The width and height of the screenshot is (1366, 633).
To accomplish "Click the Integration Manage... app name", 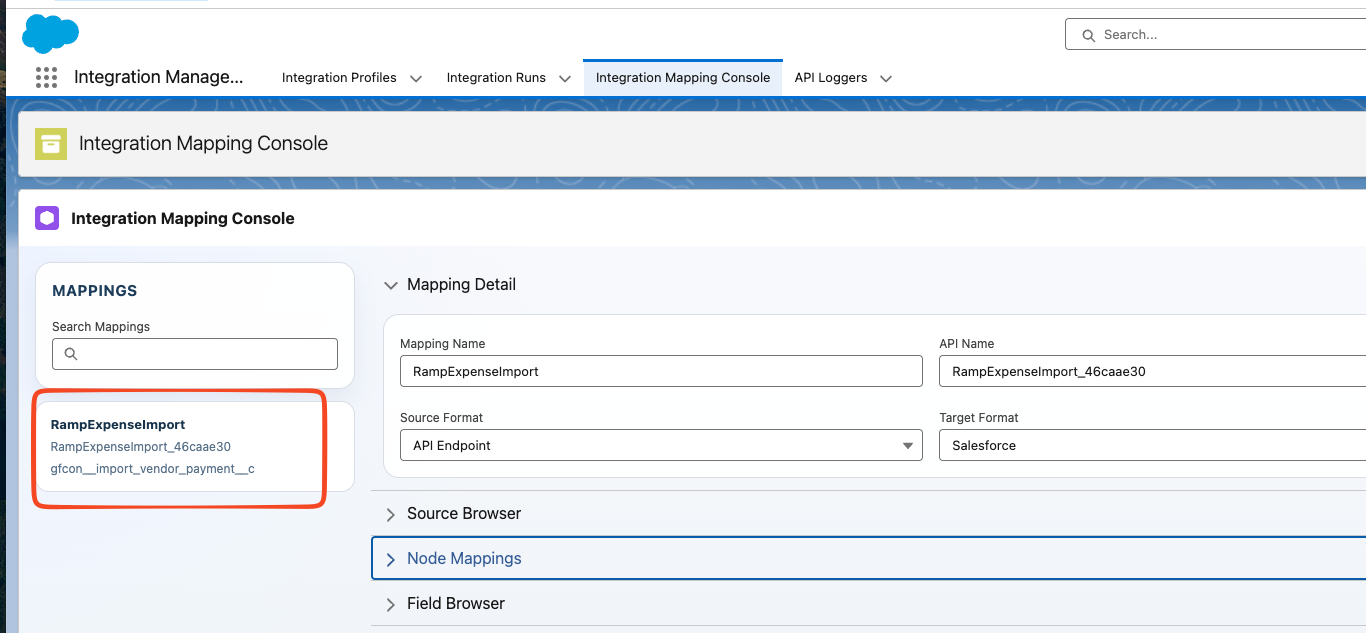I will 158,77.
